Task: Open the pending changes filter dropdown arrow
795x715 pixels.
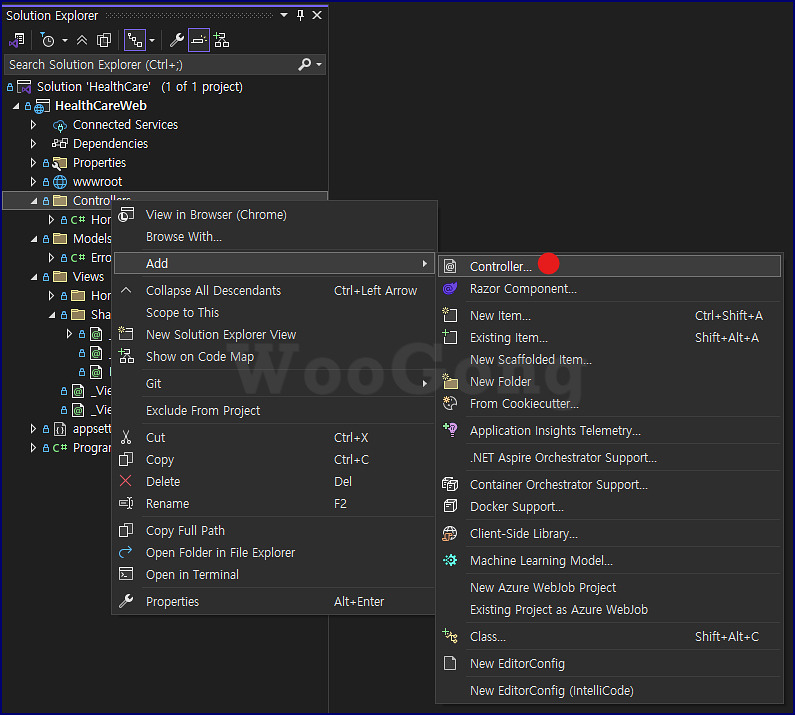Action: click(65, 40)
